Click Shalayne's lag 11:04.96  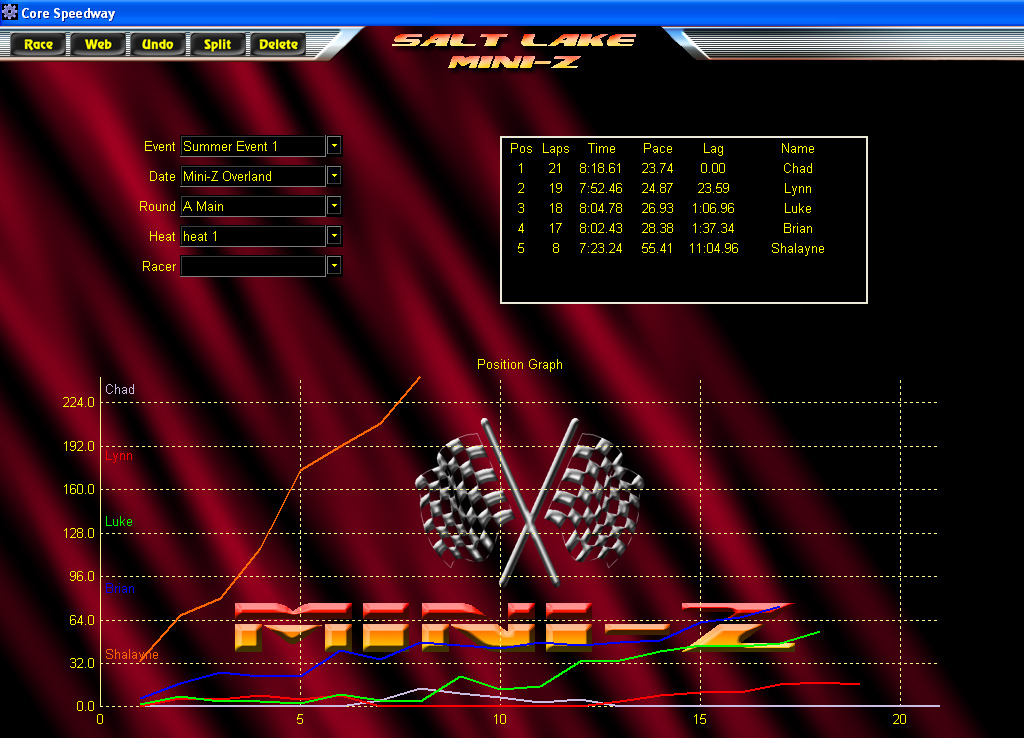[714, 249]
